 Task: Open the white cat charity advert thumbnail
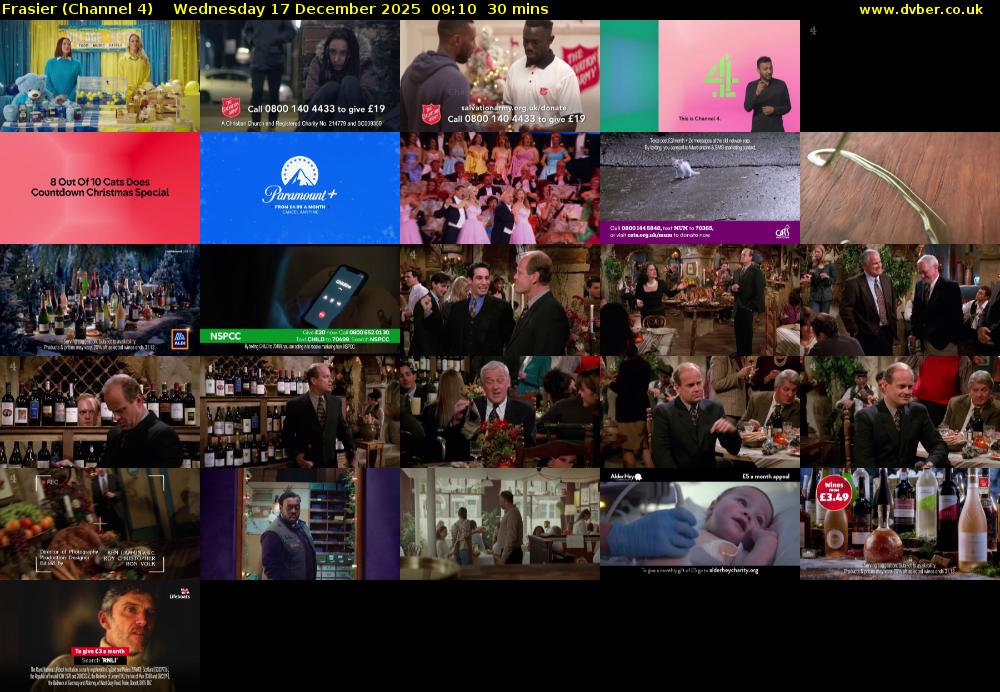pyautogui.click(x=700, y=188)
